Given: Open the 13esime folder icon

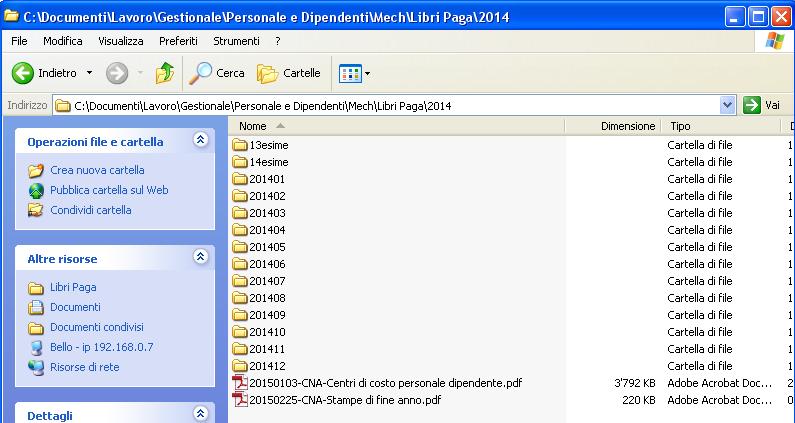Looking at the screenshot, I should coord(239,145).
